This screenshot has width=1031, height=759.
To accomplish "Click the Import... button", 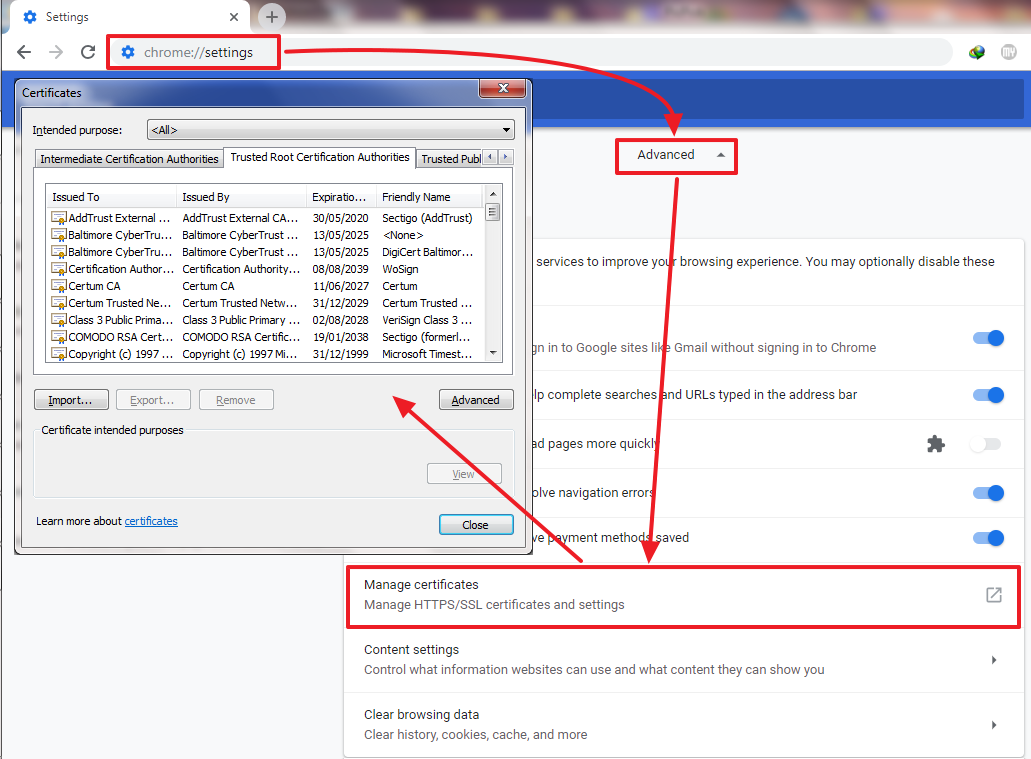I will [x=71, y=400].
